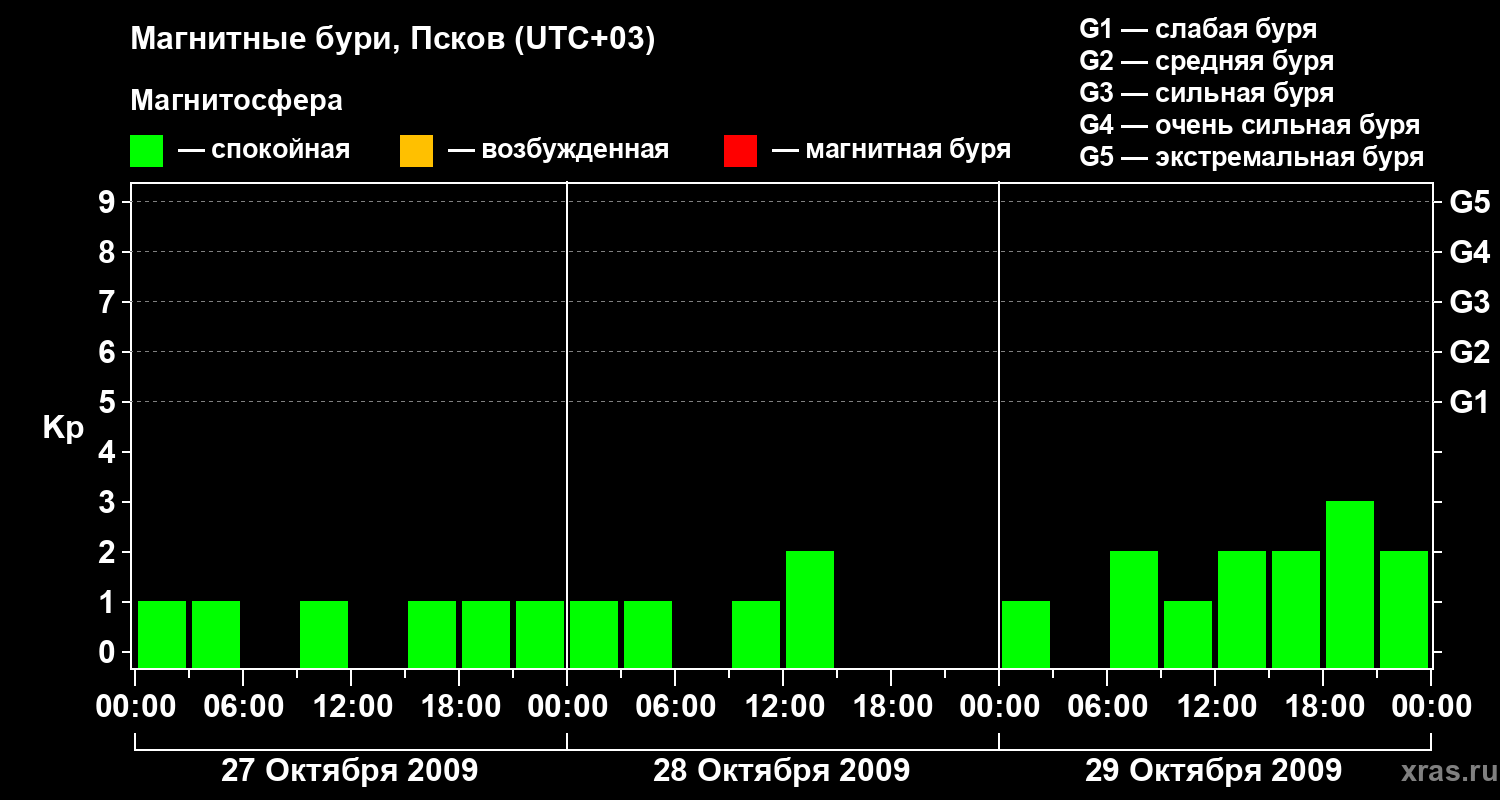Click the 09:00–12:00 bar on 27 Октября

(324, 634)
